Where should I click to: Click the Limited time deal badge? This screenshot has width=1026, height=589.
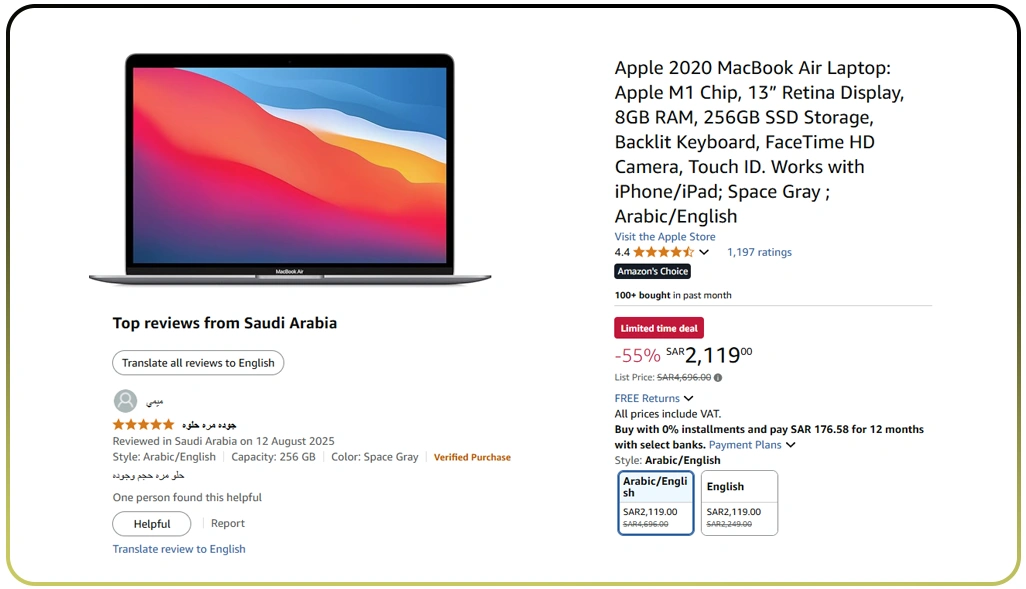[x=658, y=328]
